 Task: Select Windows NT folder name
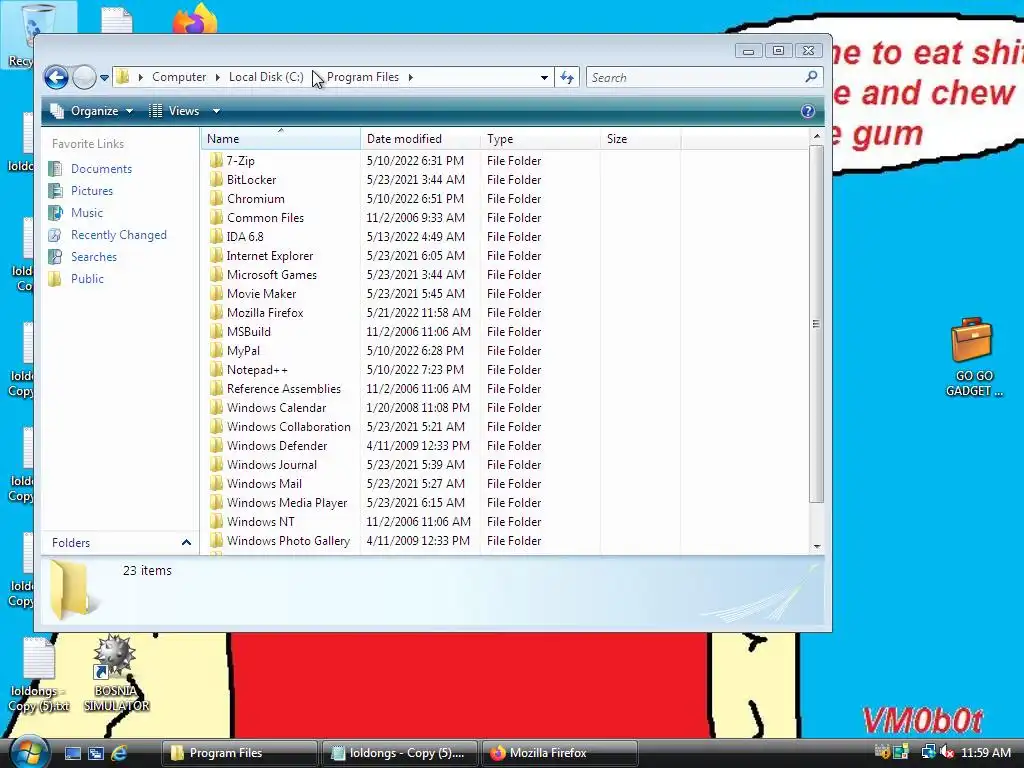tap(261, 522)
